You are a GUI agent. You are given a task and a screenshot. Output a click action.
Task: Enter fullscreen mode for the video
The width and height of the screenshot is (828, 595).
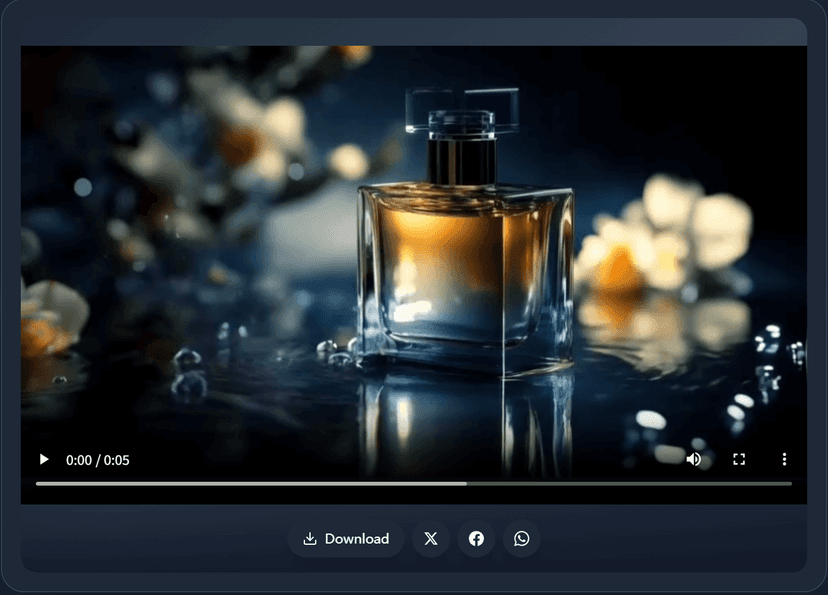tap(739, 460)
